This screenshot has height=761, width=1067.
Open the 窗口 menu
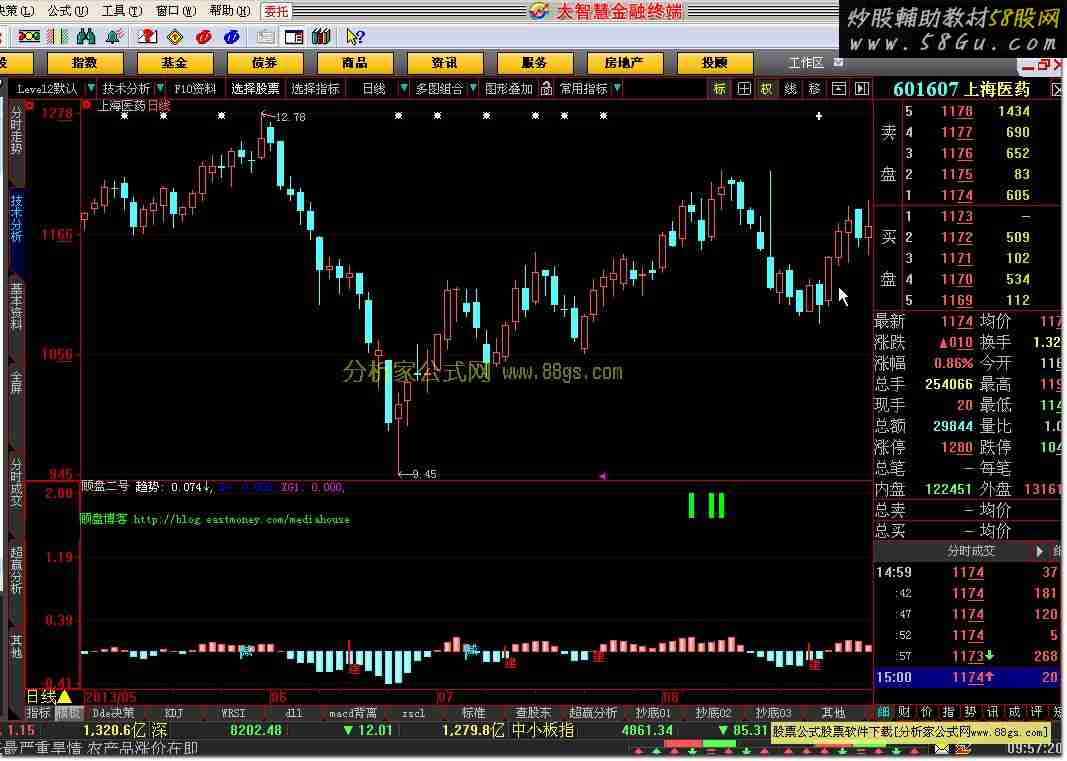click(176, 11)
